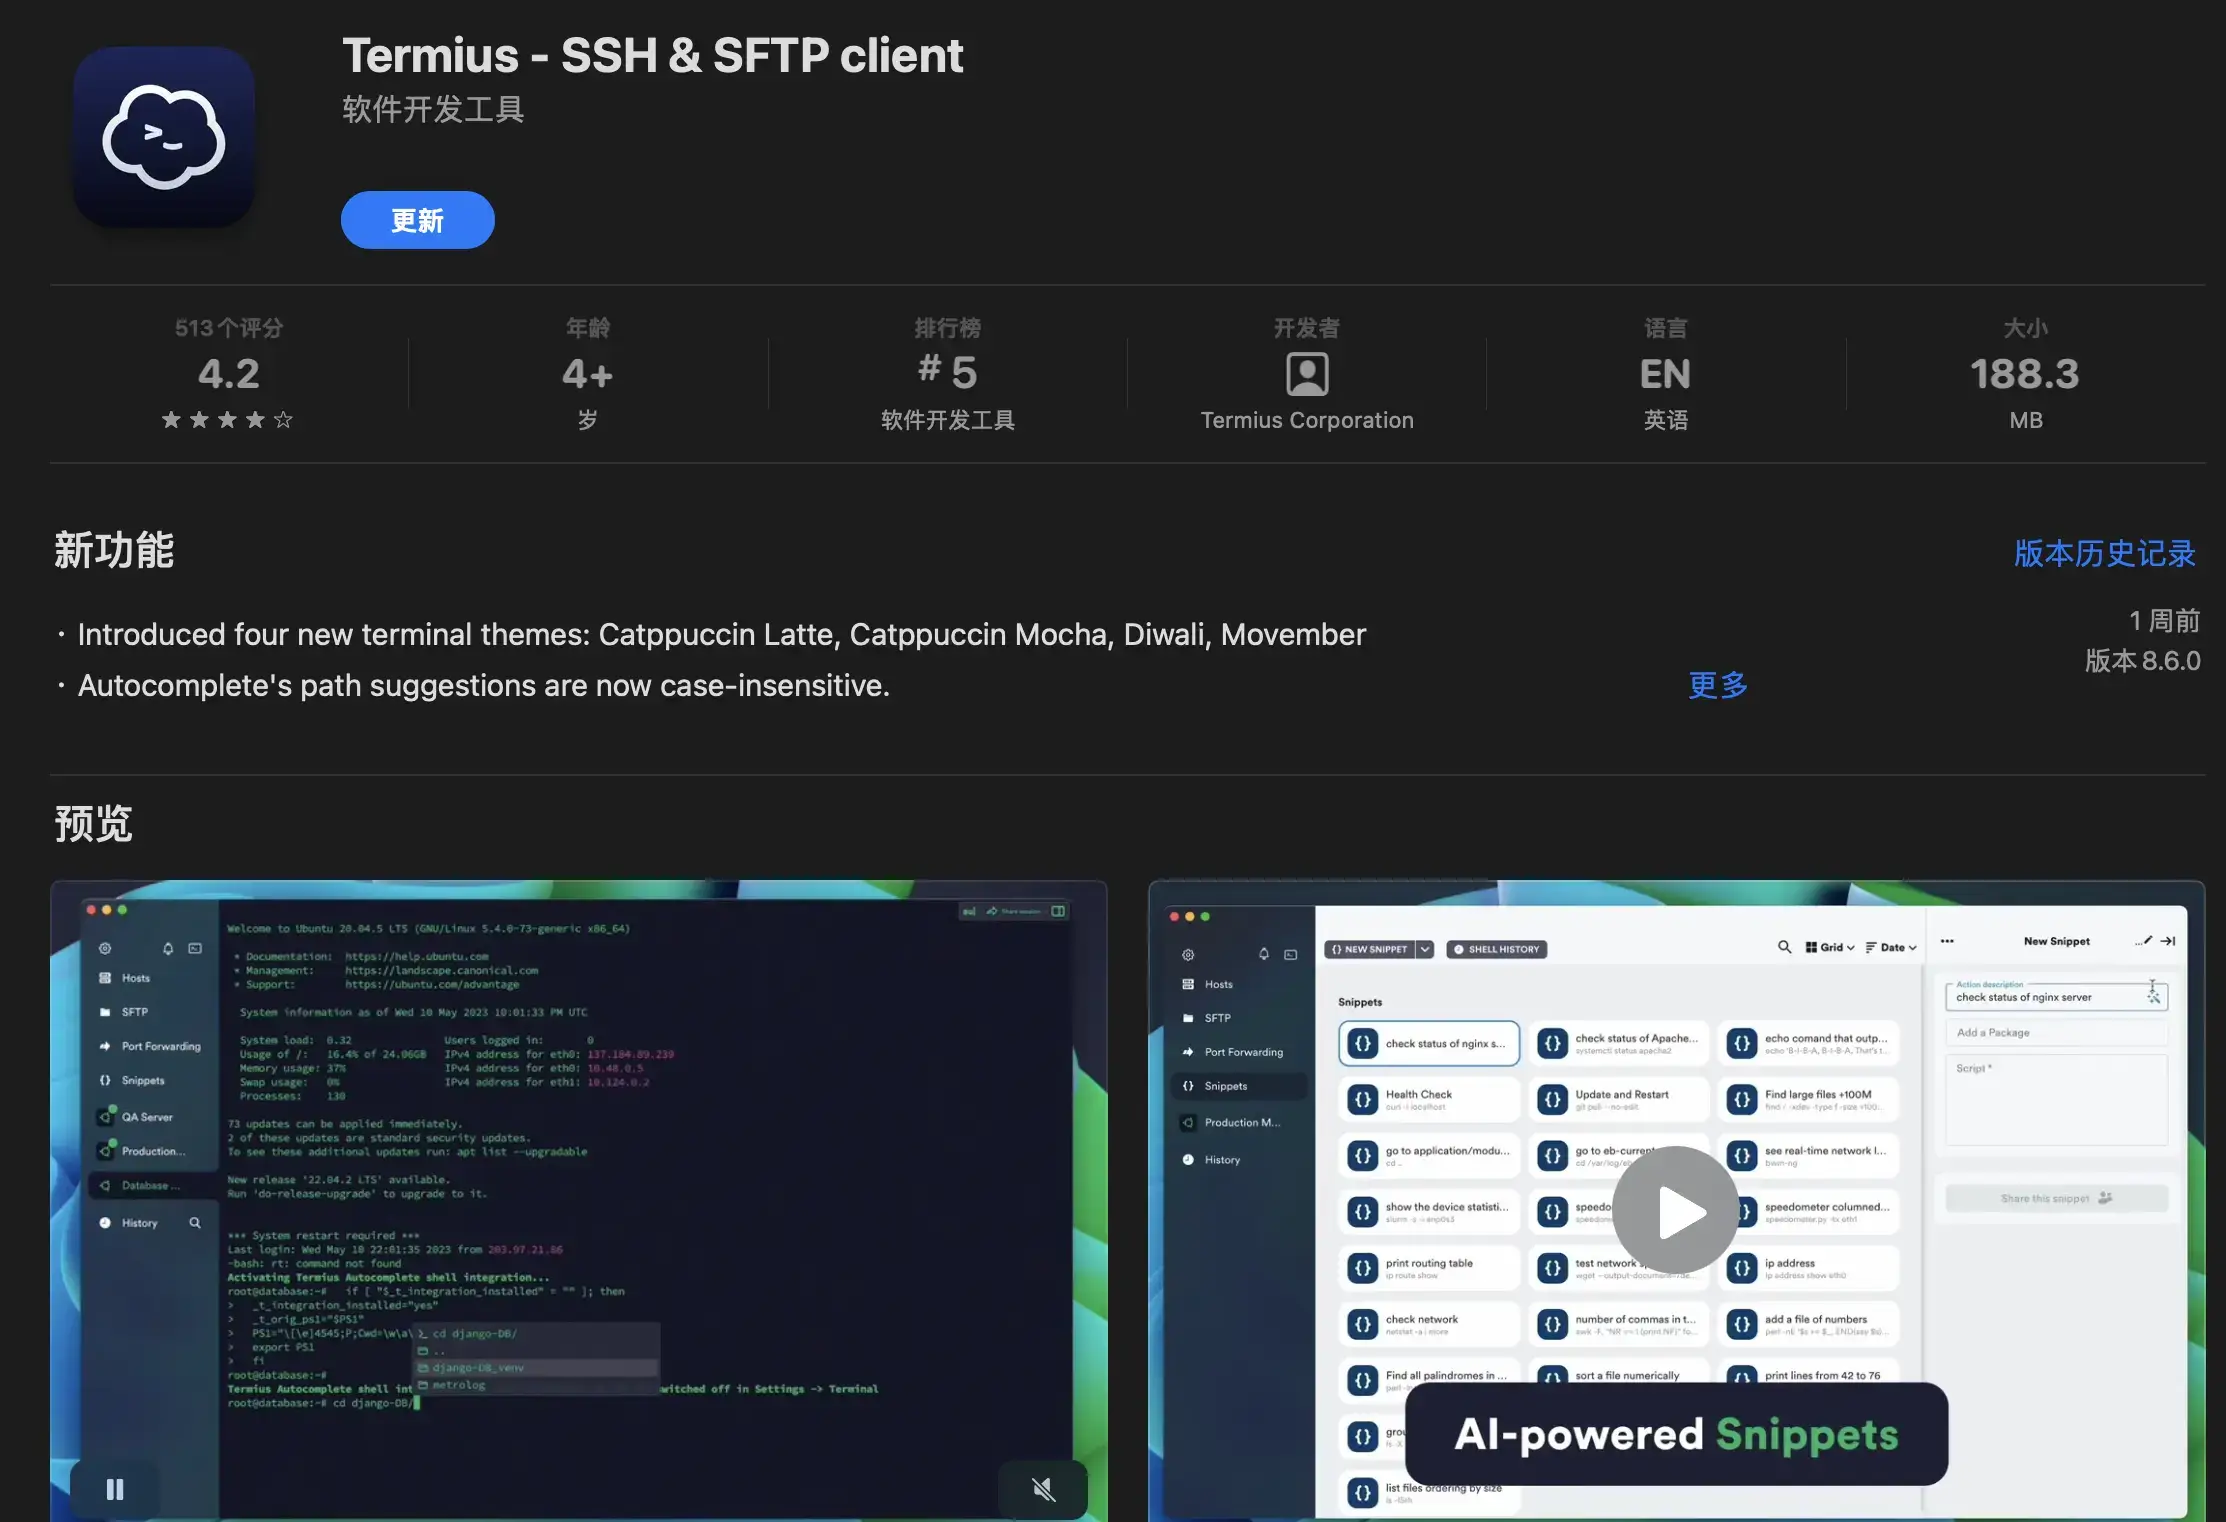Click the EN language info item
Viewport: 2226px width, 1522px height.
coord(1665,374)
